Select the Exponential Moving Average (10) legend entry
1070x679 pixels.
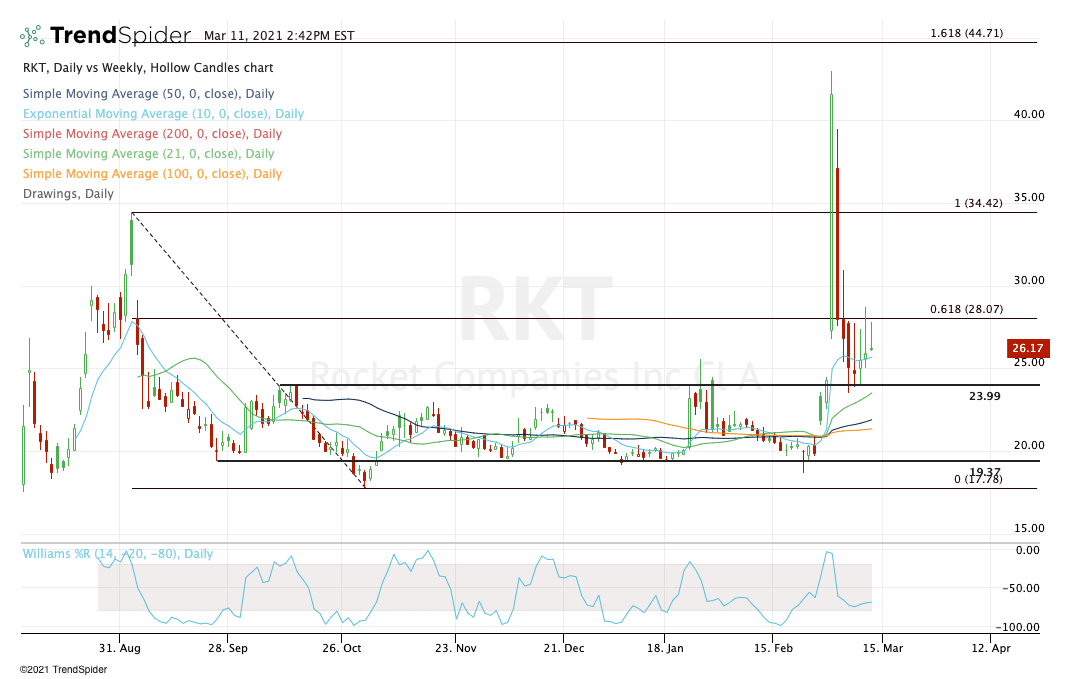(x=163, y=113)
